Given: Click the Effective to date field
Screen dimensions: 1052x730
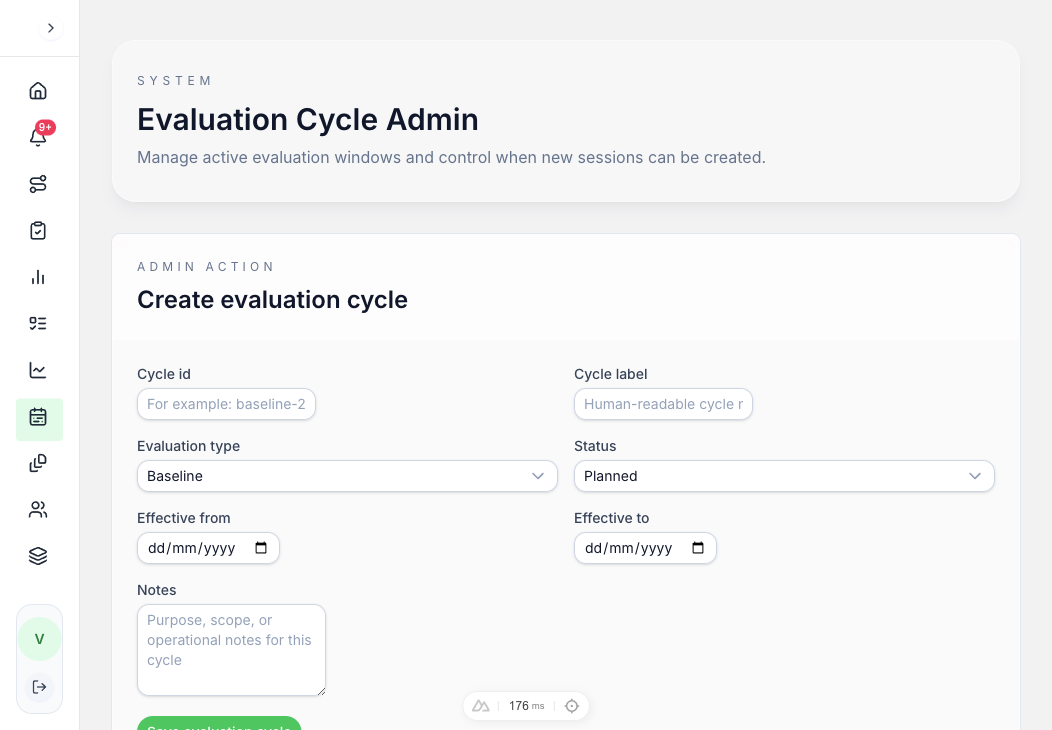Looking at the screenshot, I should click(645, 548).
